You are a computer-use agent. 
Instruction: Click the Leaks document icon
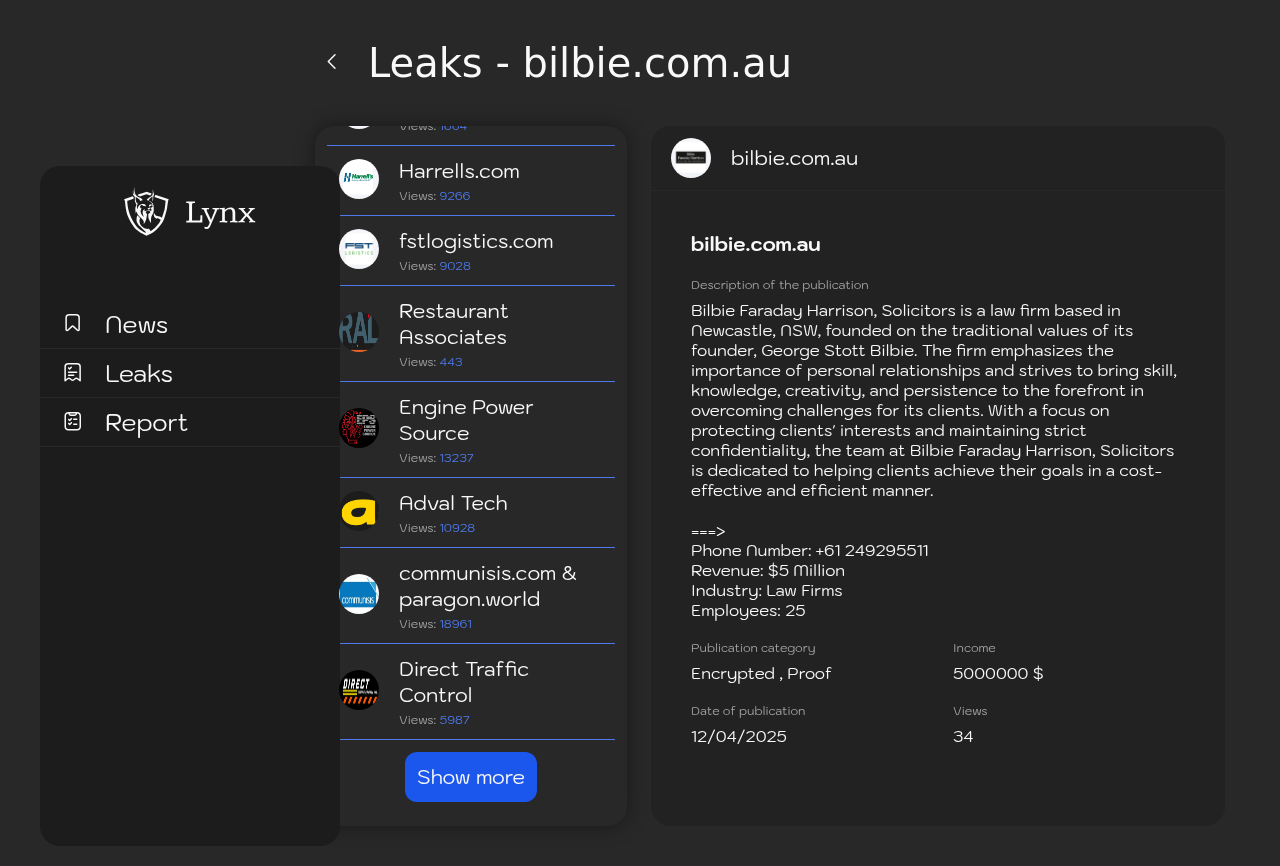click(73, 372)
